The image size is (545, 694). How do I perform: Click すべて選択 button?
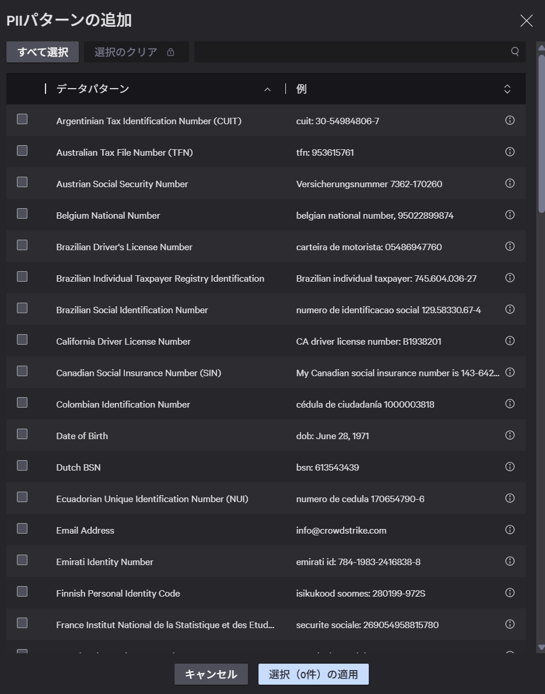[43, 52]
